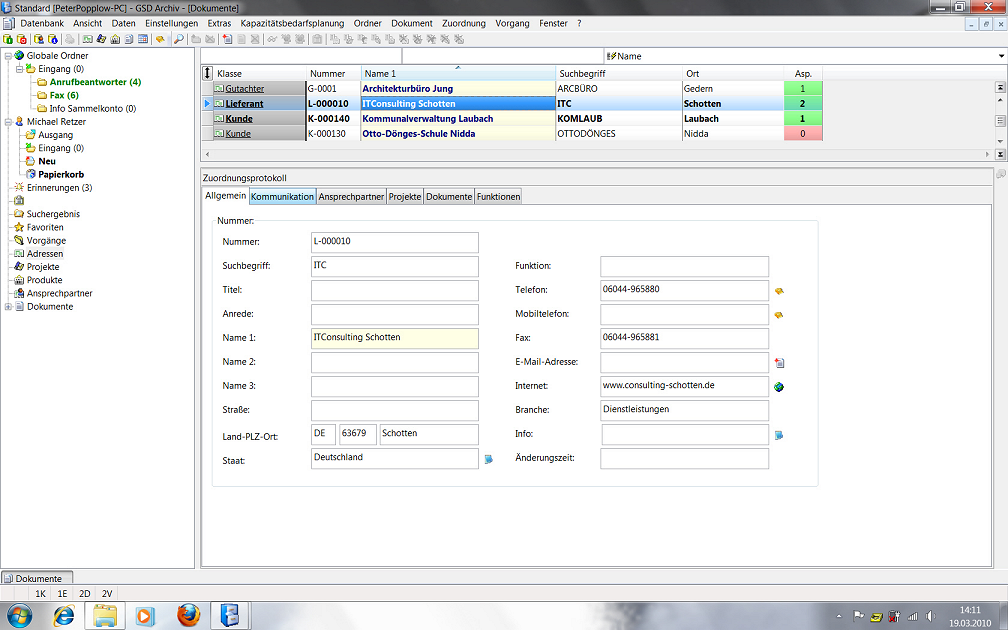This screenshot has height=630, width=1008.
Task: Select the Kommunalverwaltung Laubach row
Action: tap(512, 119)
